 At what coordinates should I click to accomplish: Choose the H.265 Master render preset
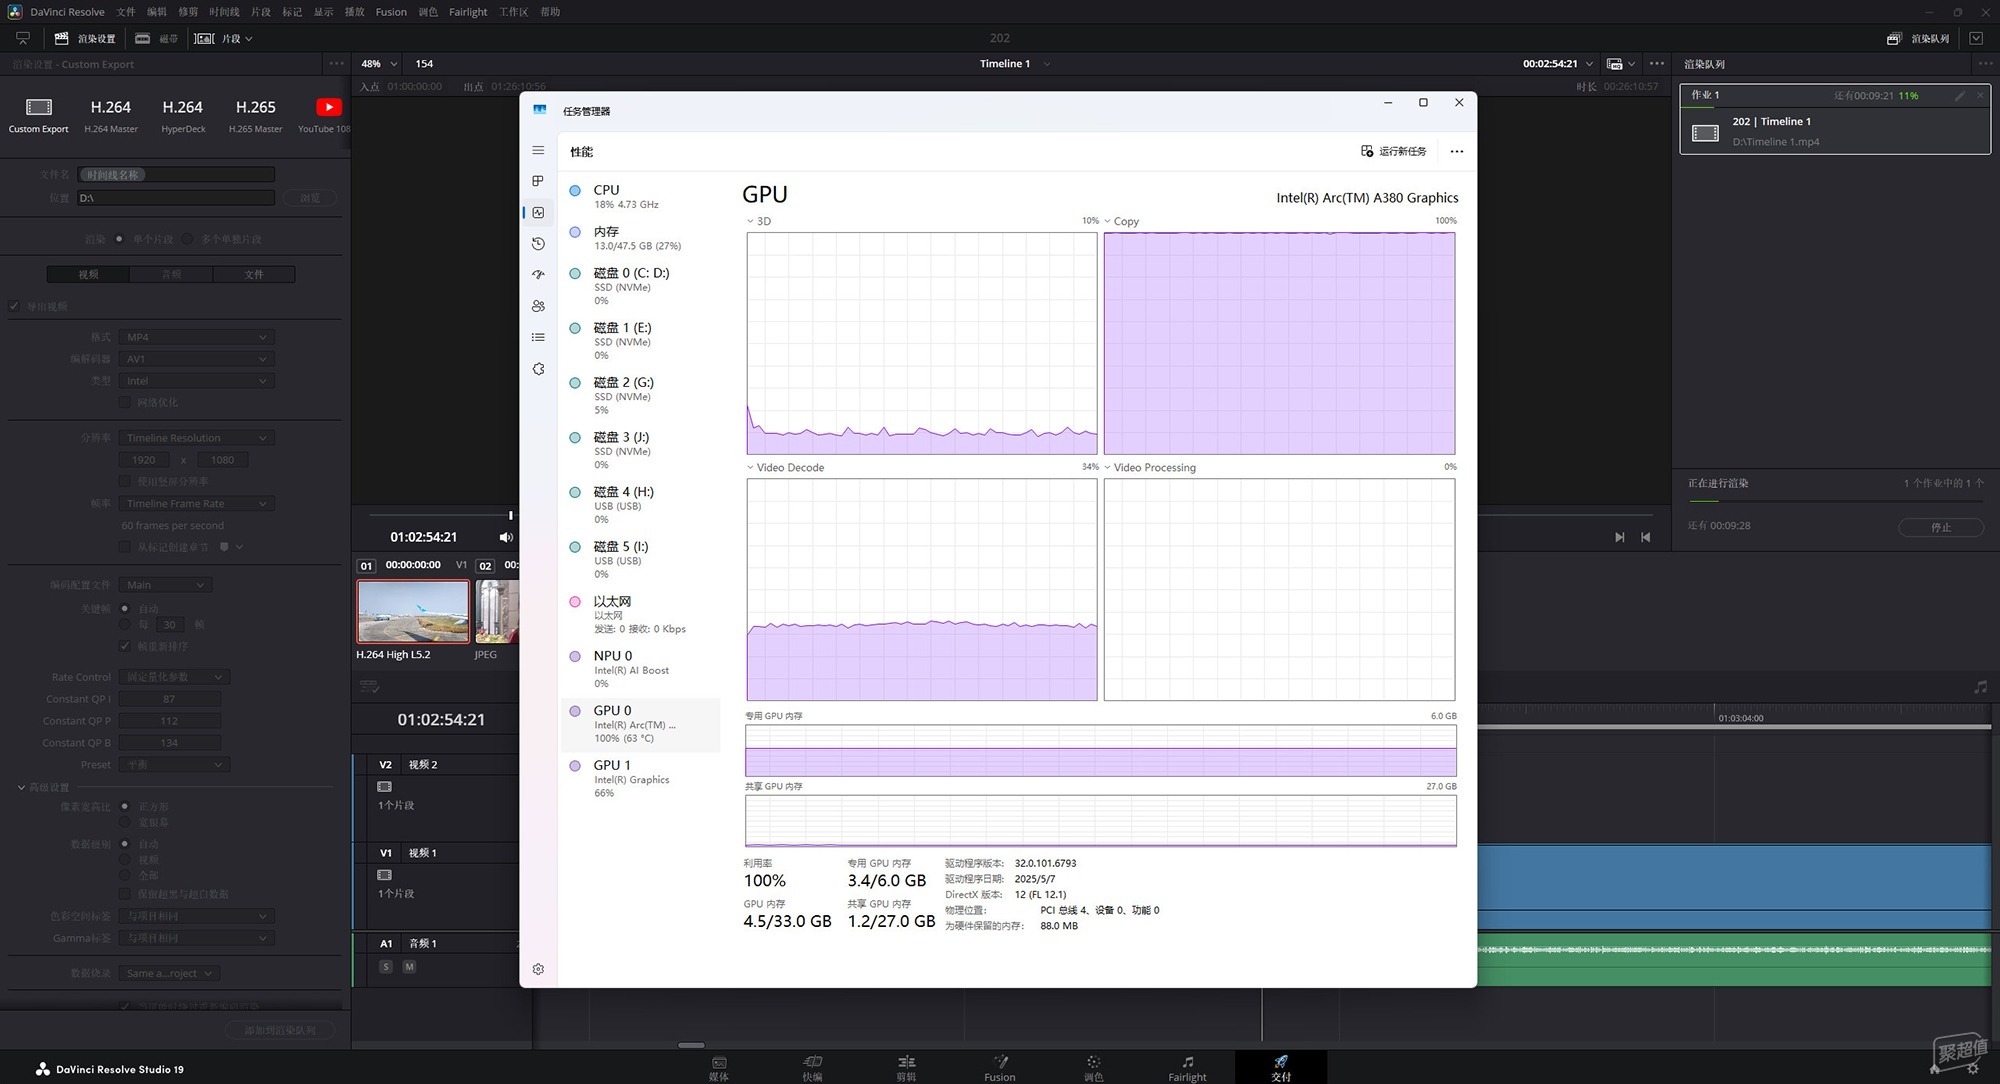coord(255,115)
